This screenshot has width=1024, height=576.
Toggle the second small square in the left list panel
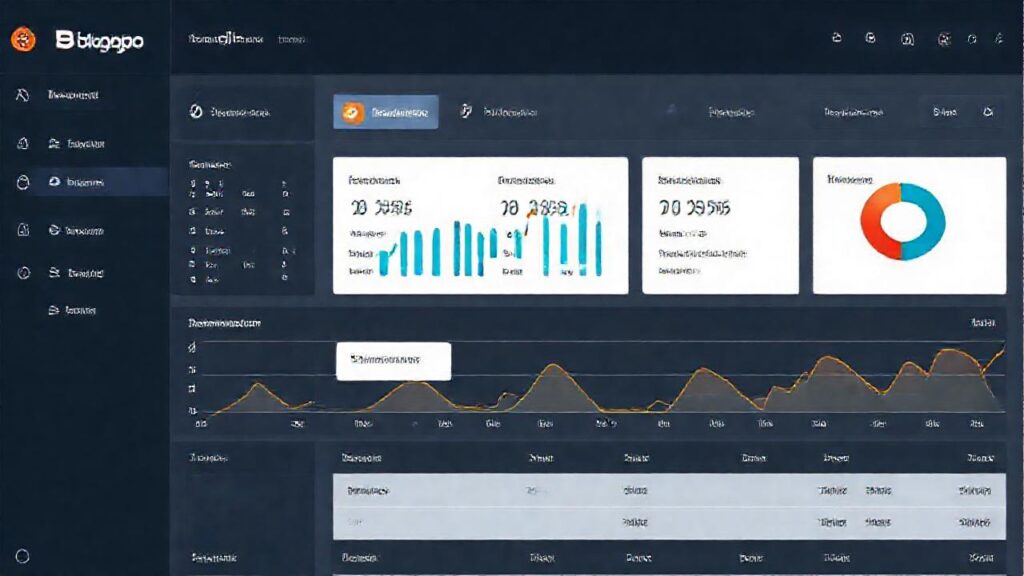pyautogui.click(x=192, y=212)
